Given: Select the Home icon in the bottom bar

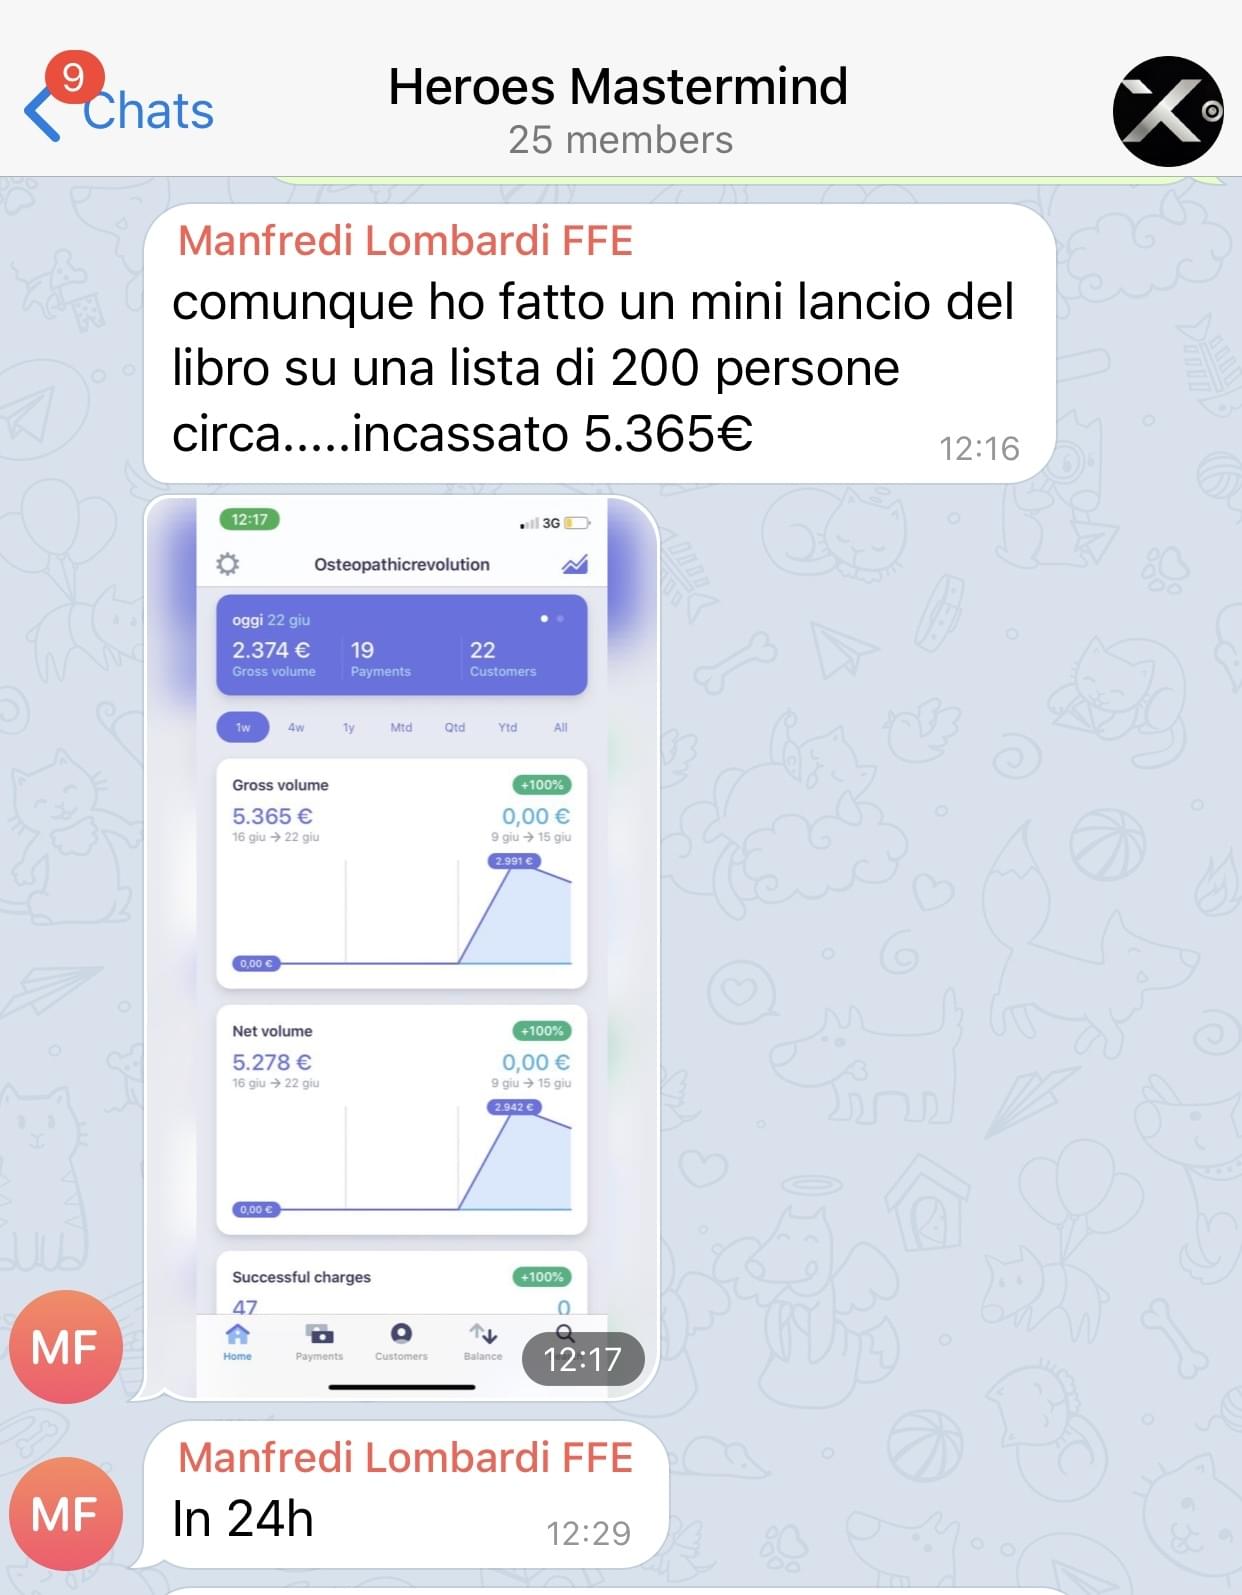Looking at the screenshot, I should click(x=237, y=1342).
